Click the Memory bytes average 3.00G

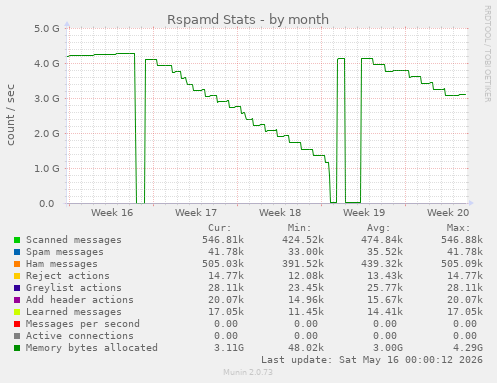[x=388, y=348]
